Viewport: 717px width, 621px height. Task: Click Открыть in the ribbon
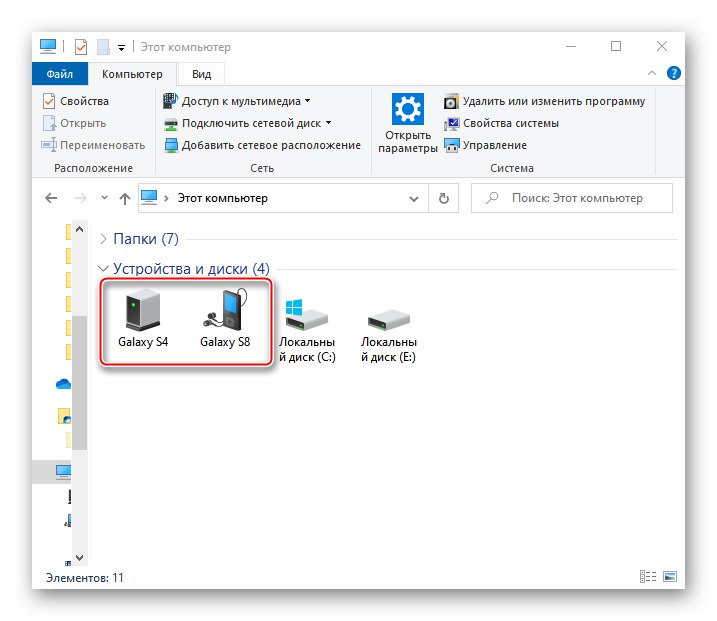click(74, 123)
